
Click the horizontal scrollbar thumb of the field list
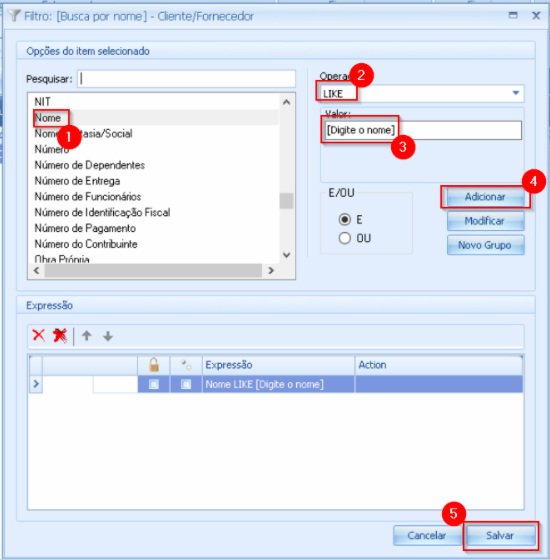(153, 271)
